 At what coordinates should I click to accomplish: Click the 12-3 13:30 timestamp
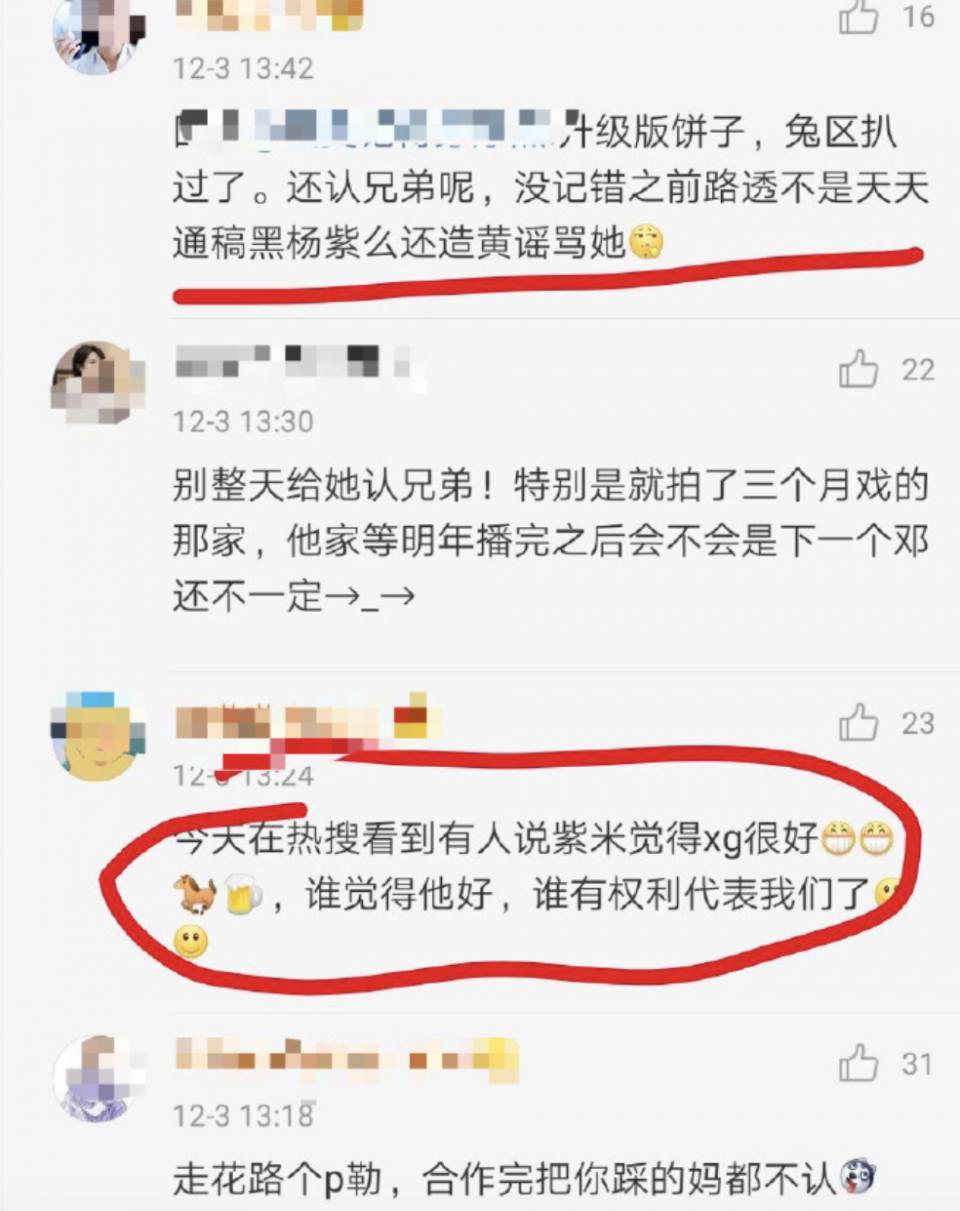tap(243, 421)
